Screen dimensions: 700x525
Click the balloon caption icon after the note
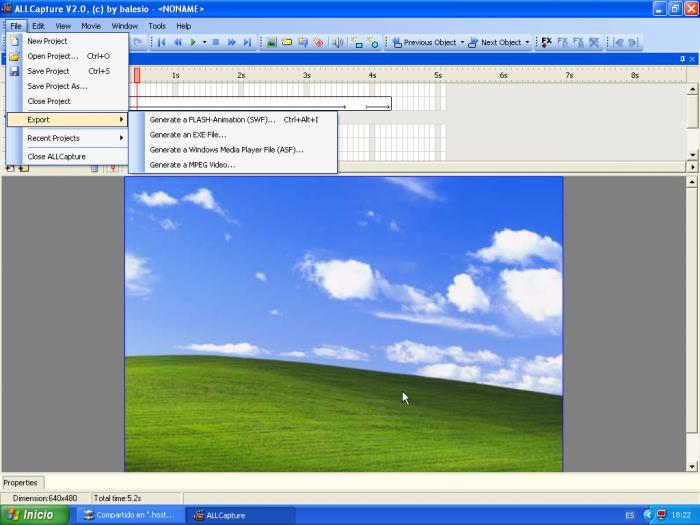303,42
